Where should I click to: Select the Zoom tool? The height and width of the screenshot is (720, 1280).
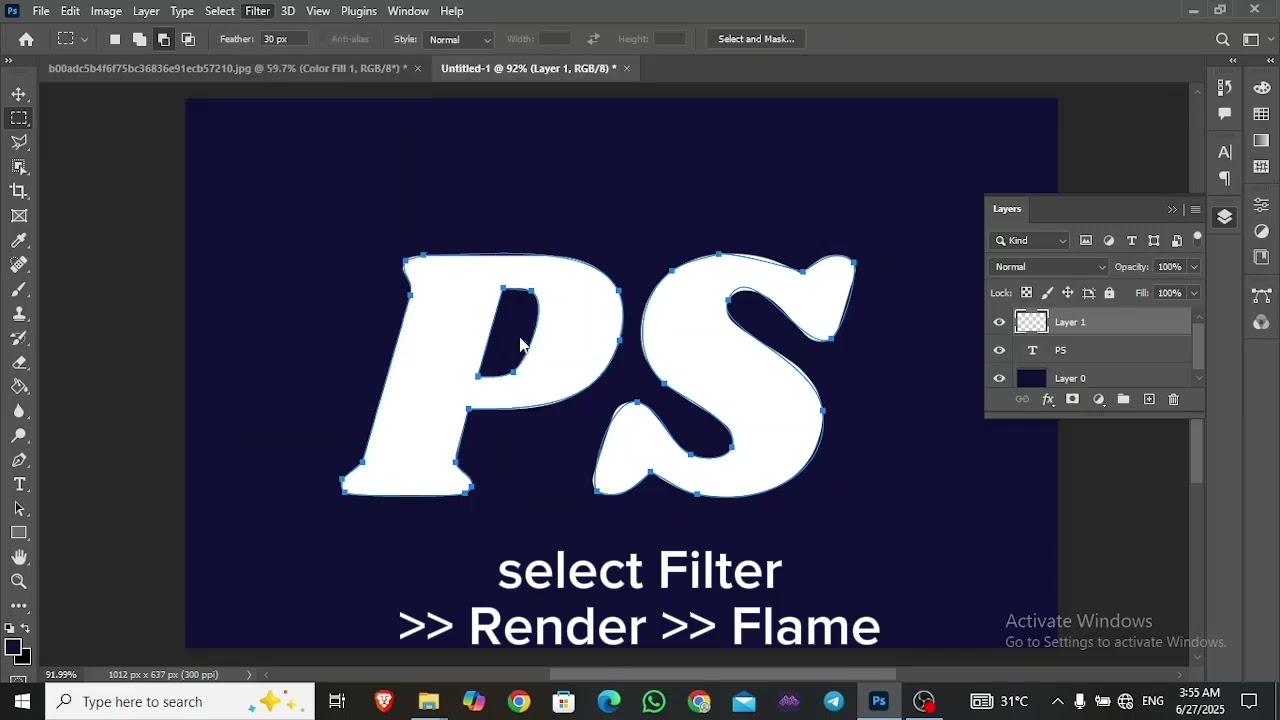[19, 581]
